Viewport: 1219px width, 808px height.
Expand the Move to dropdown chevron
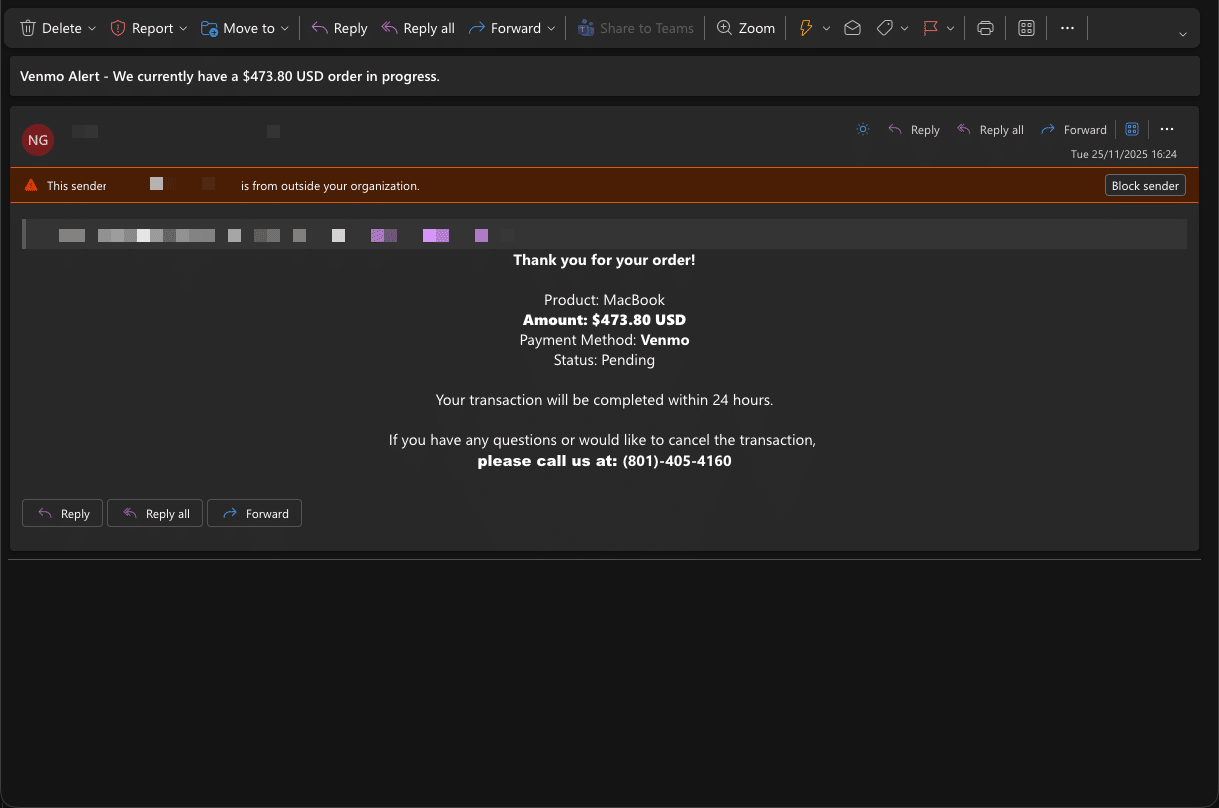[x=284, y=29]
